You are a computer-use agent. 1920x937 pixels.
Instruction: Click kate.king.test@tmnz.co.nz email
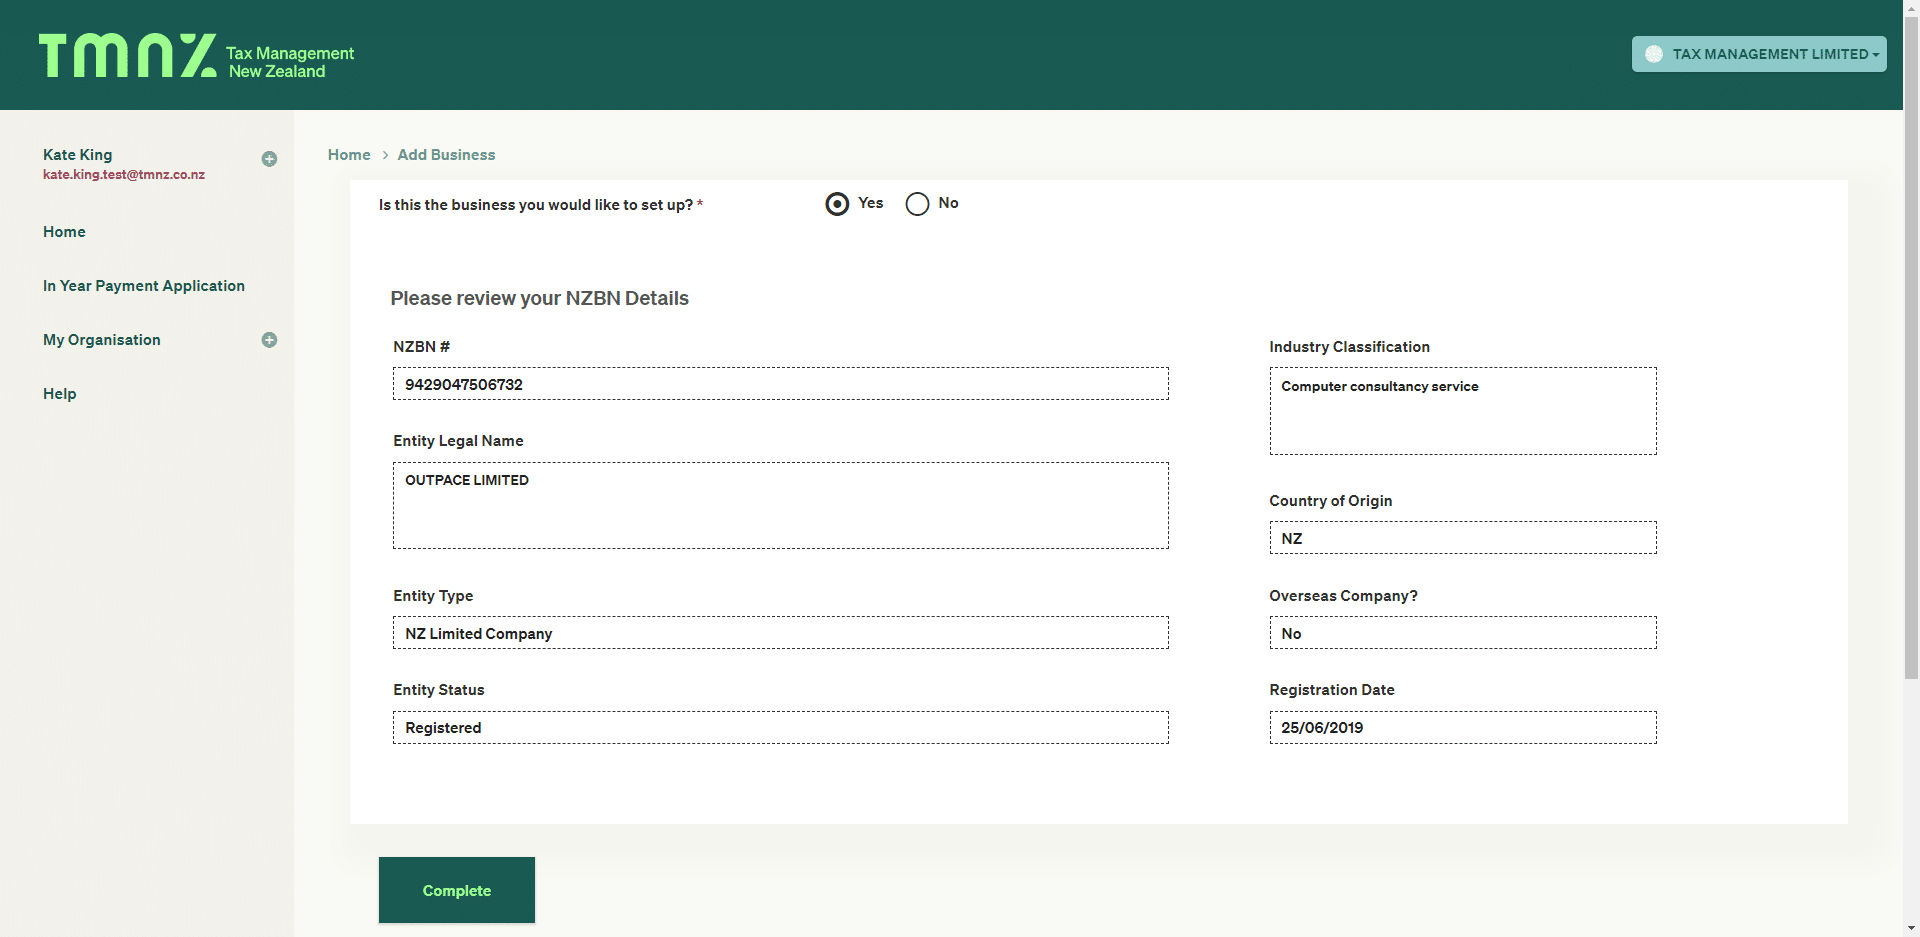point(124,175)
